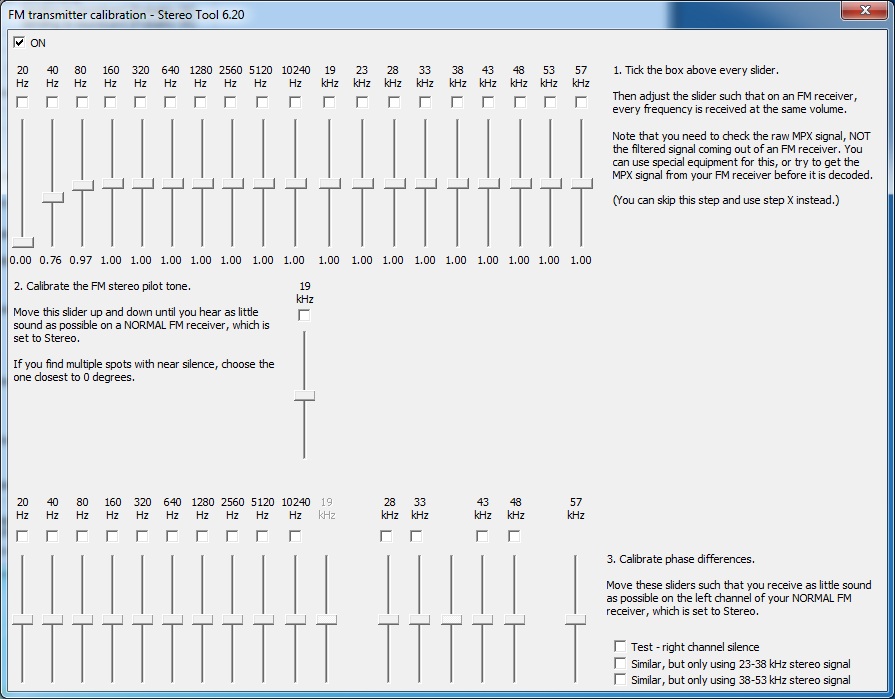Click the 10240 Hz amplitude slider handle
895x699 pixels.
296,183
